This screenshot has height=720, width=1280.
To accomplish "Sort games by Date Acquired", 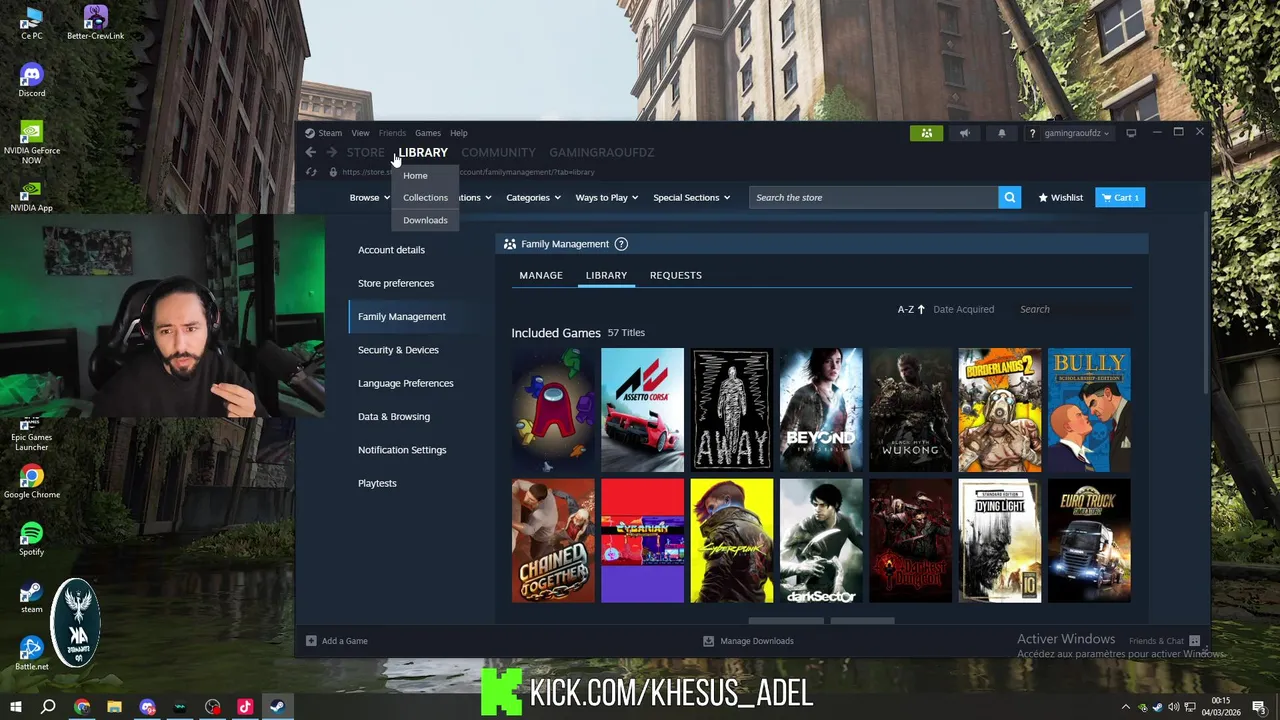I will [963, 309].
